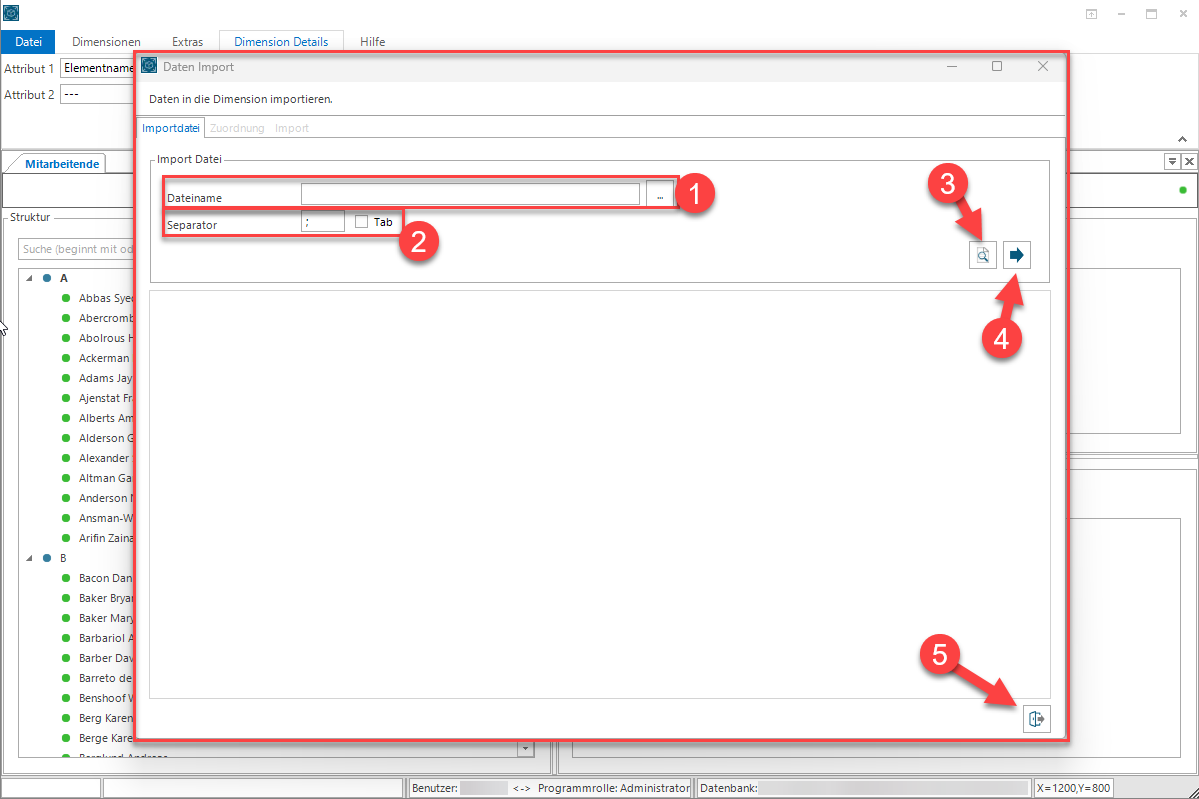Select Altman entry in the tree
This screenshot has height=799, width=1199.
click(106, 478)
